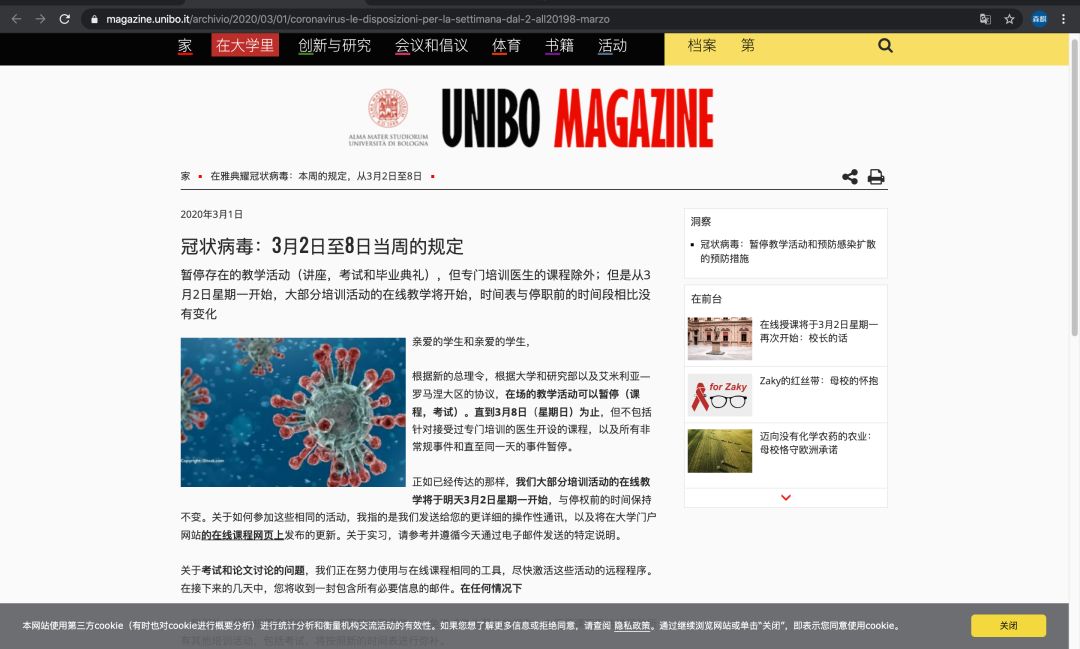Click the palazzo courtyard thumbnail

[x=720, y=338]
